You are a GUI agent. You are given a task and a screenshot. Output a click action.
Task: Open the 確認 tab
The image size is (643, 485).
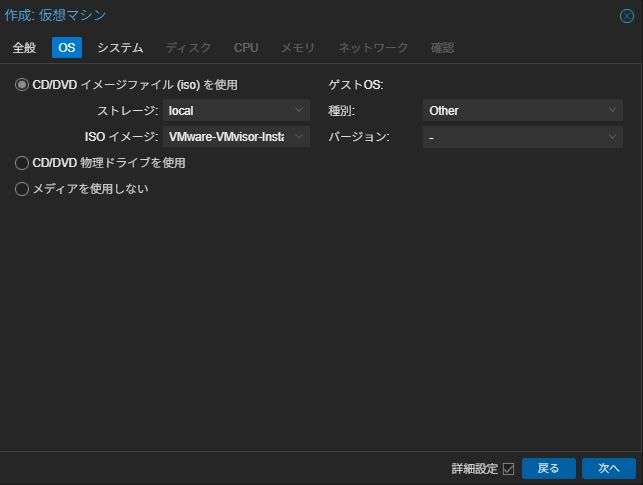pyautogui.click(x=442, y=48)
